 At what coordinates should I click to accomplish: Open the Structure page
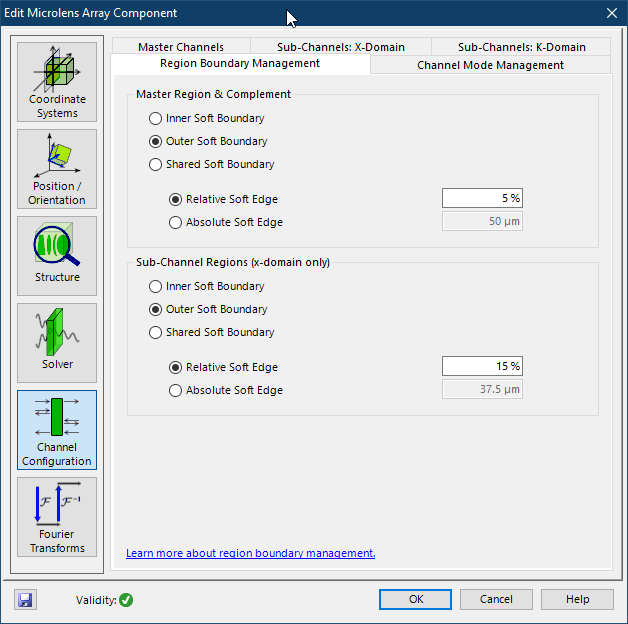tap(57, 256)
